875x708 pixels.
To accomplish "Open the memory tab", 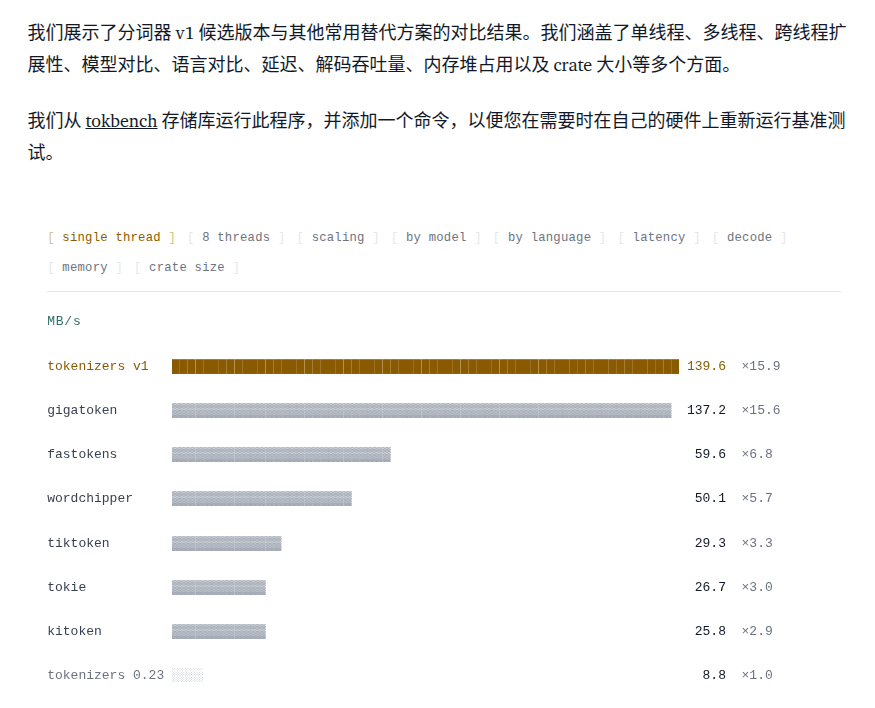I will (85, 267).
